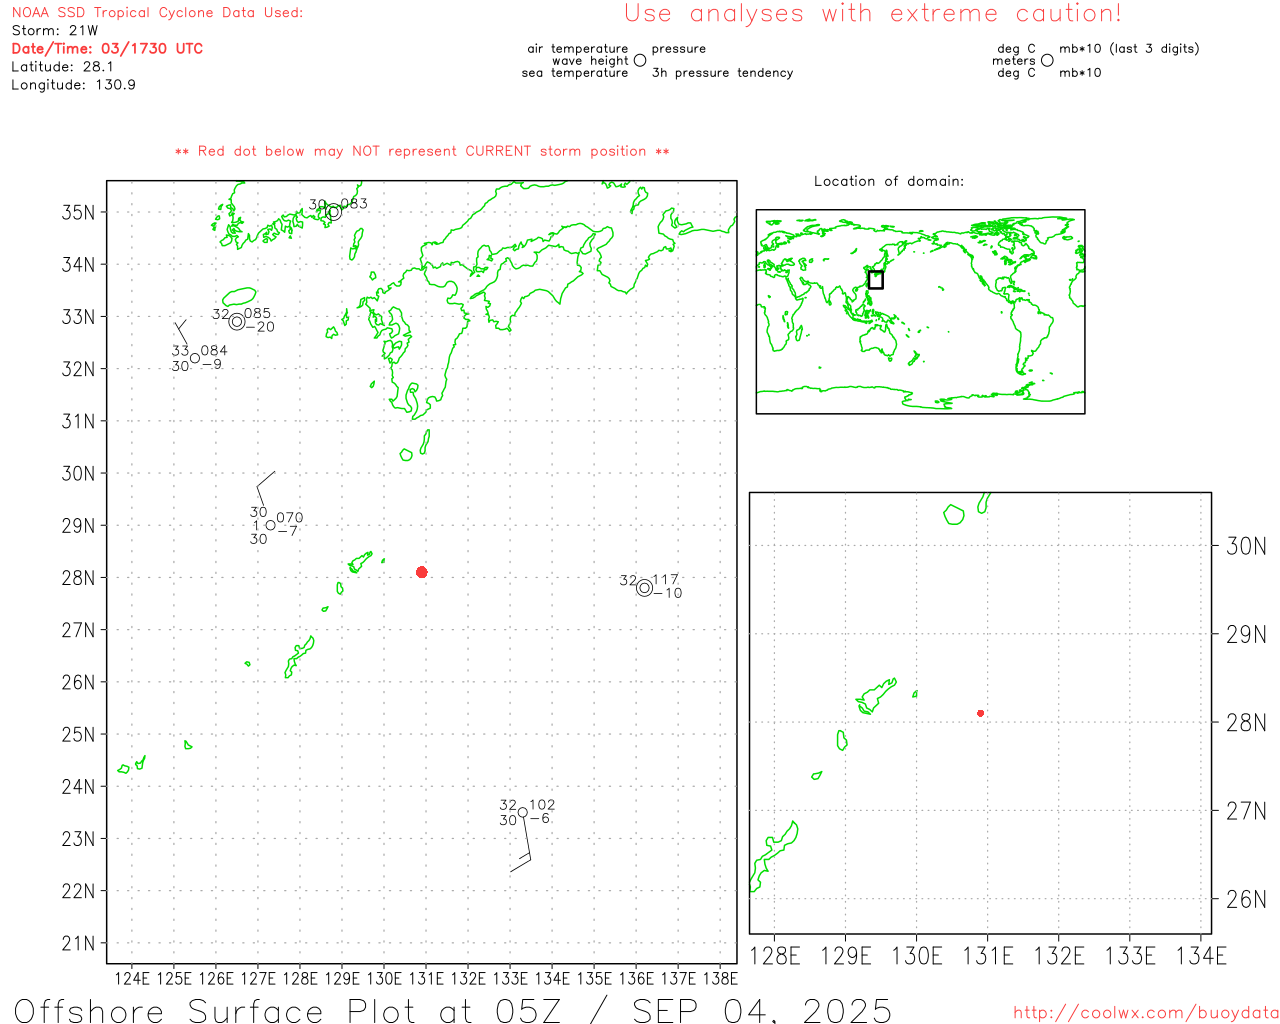The width and height of the screenshot is (1280, 1024).
Task: Click the 31N latitude label on main map
Action: pos(78,421)
